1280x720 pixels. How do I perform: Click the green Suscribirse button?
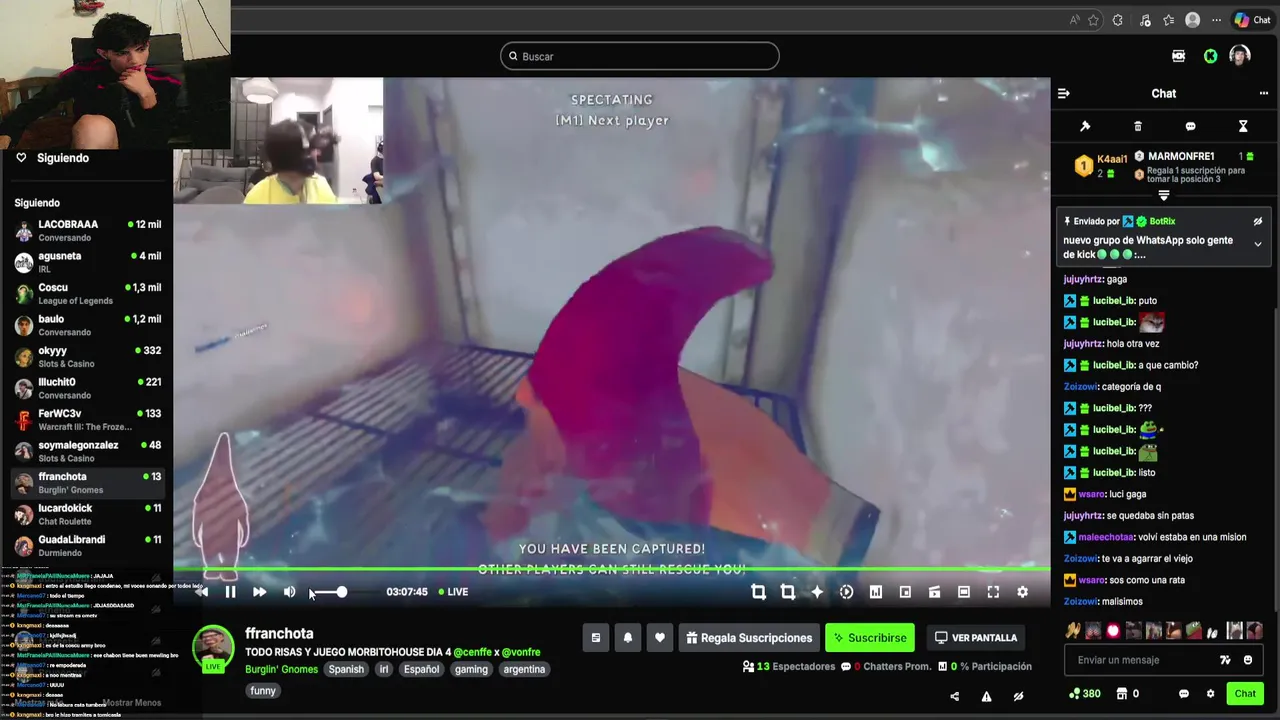[x=870, y=638]
